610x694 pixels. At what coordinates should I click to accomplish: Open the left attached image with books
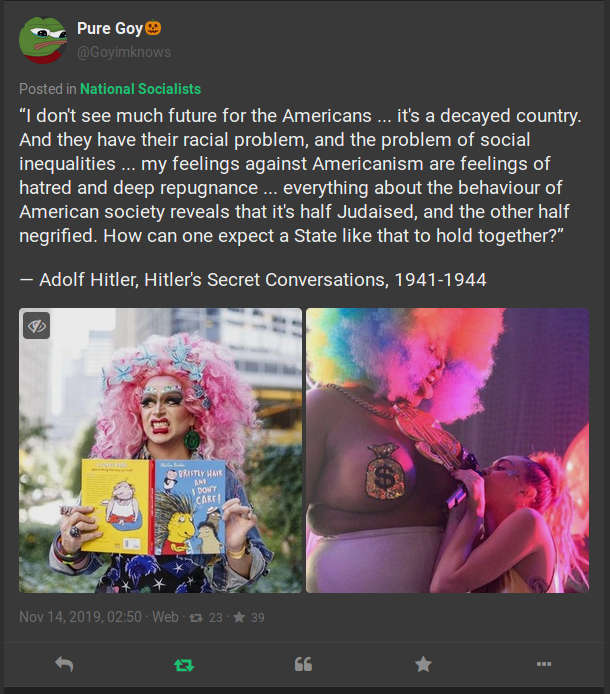click(x=161, y=451)
